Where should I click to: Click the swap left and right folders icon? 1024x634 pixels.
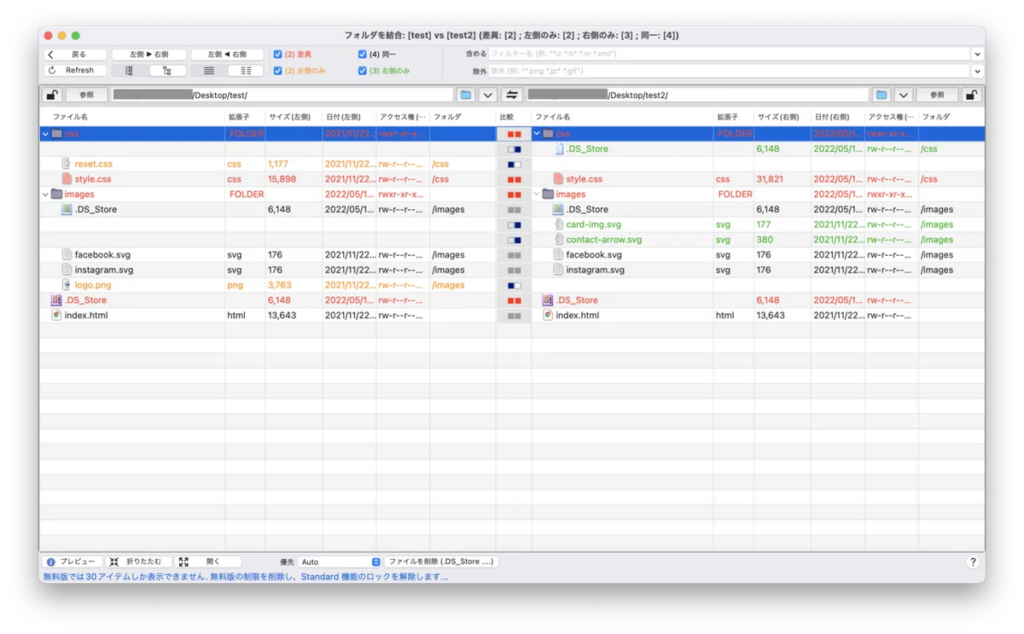point(512,95)
